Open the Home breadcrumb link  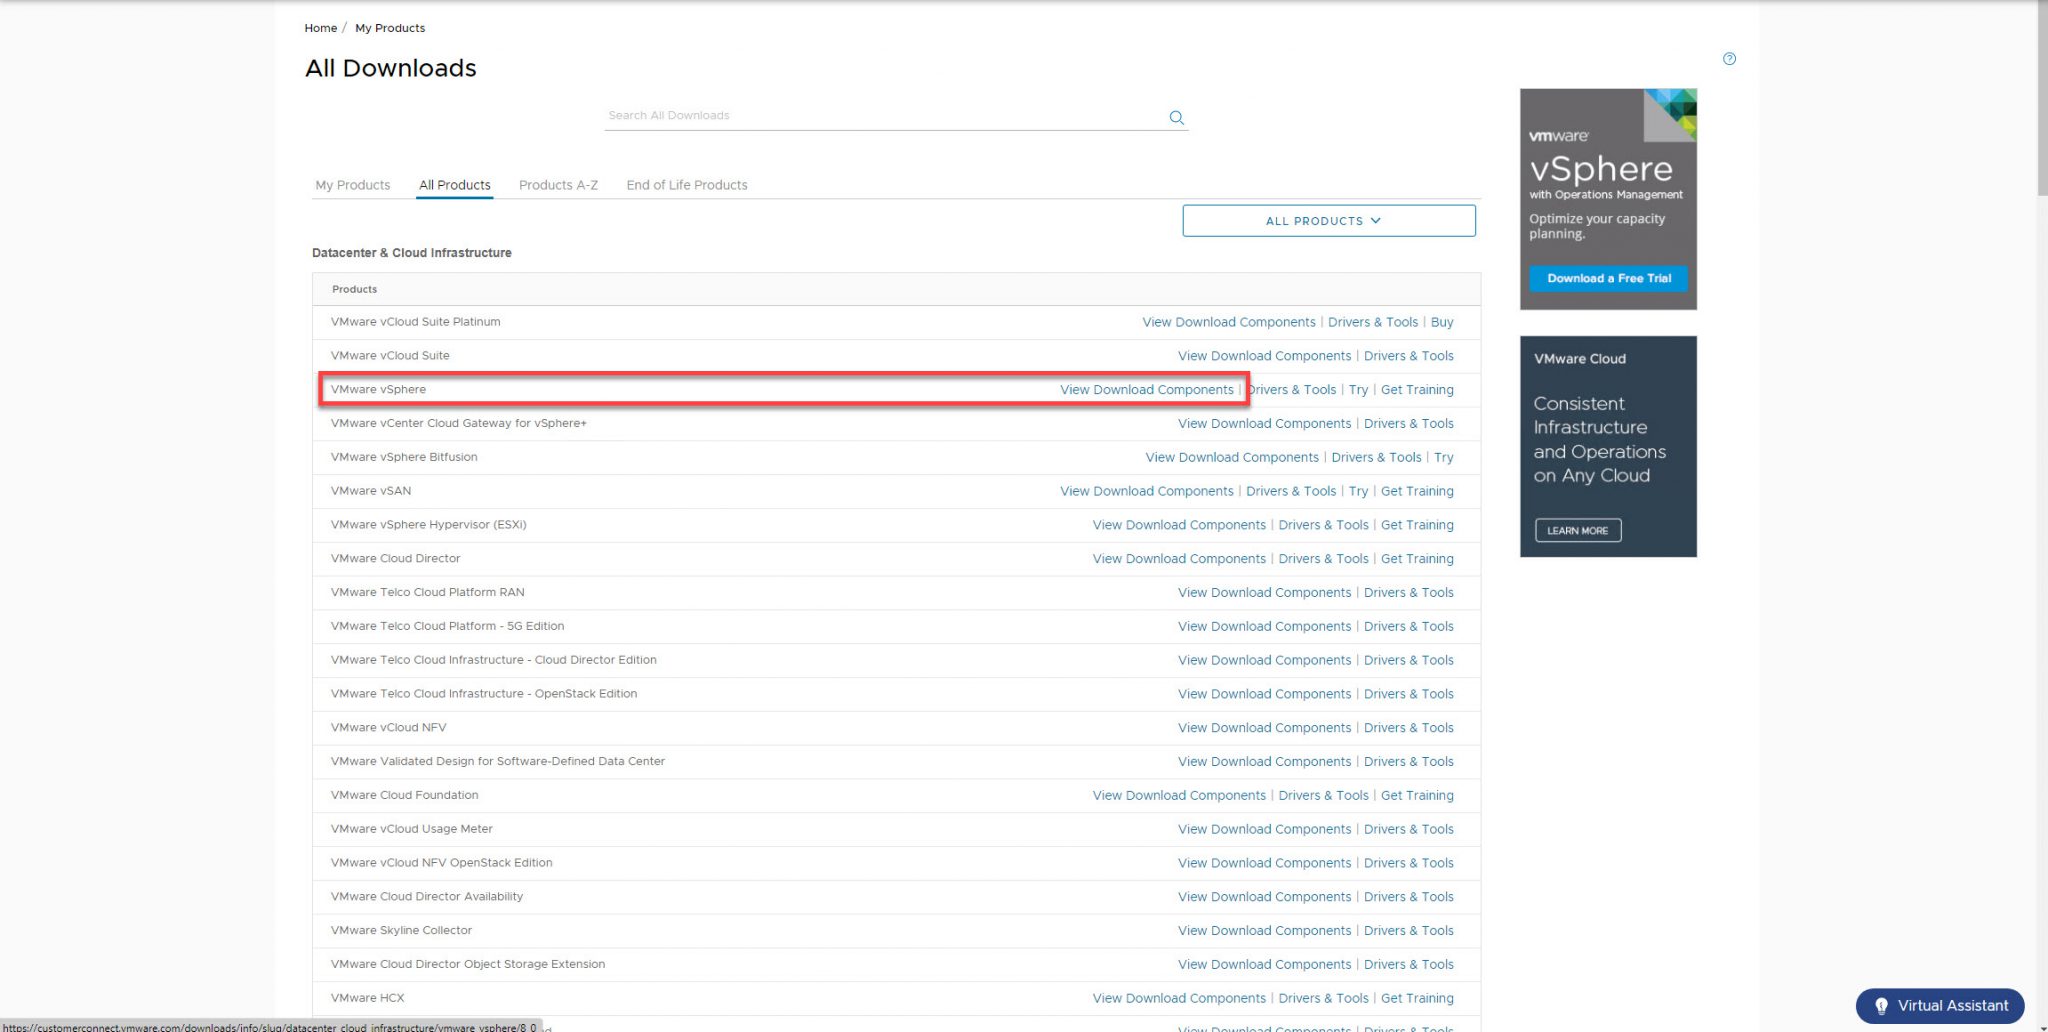click(320, 27)
